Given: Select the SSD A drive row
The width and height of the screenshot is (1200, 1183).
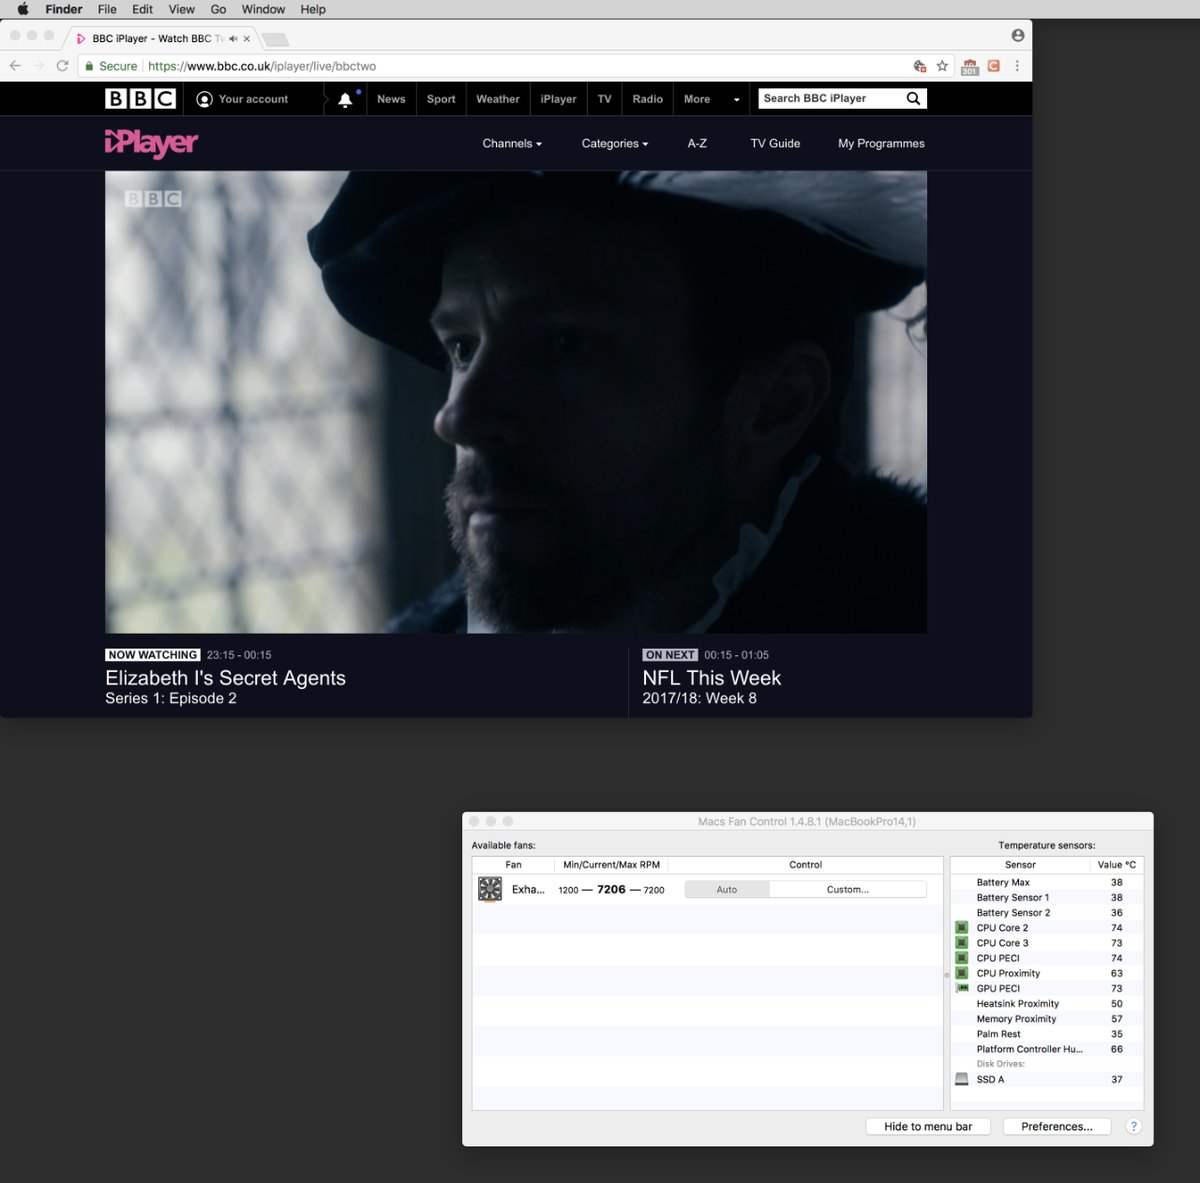Looking at the screenshot, I should tap(1046, 1079).
